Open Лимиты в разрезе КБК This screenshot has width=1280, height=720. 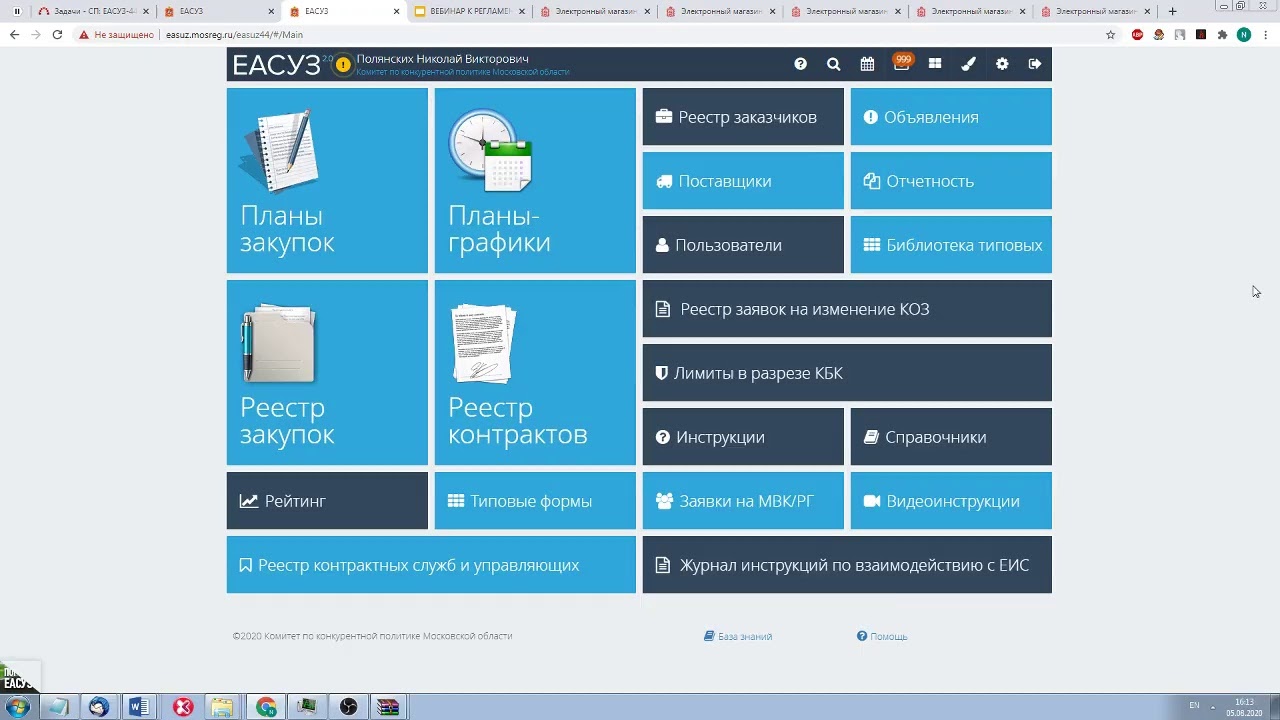click(847, 373)
